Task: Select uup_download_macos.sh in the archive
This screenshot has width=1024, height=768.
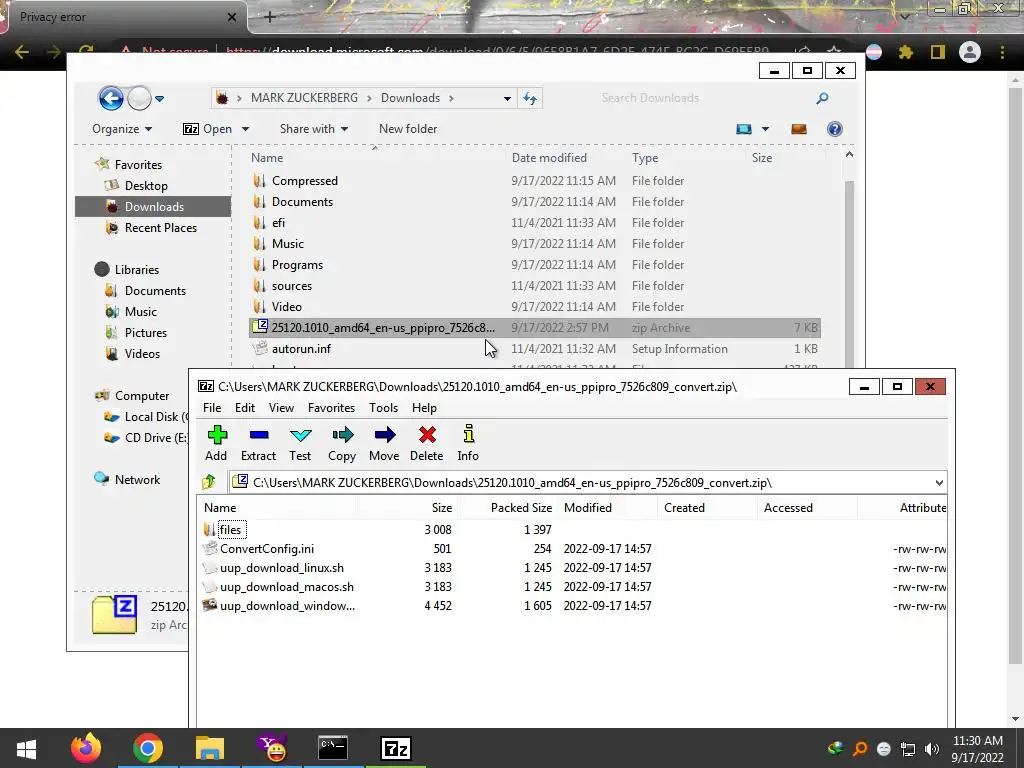Action: point(287,586)
